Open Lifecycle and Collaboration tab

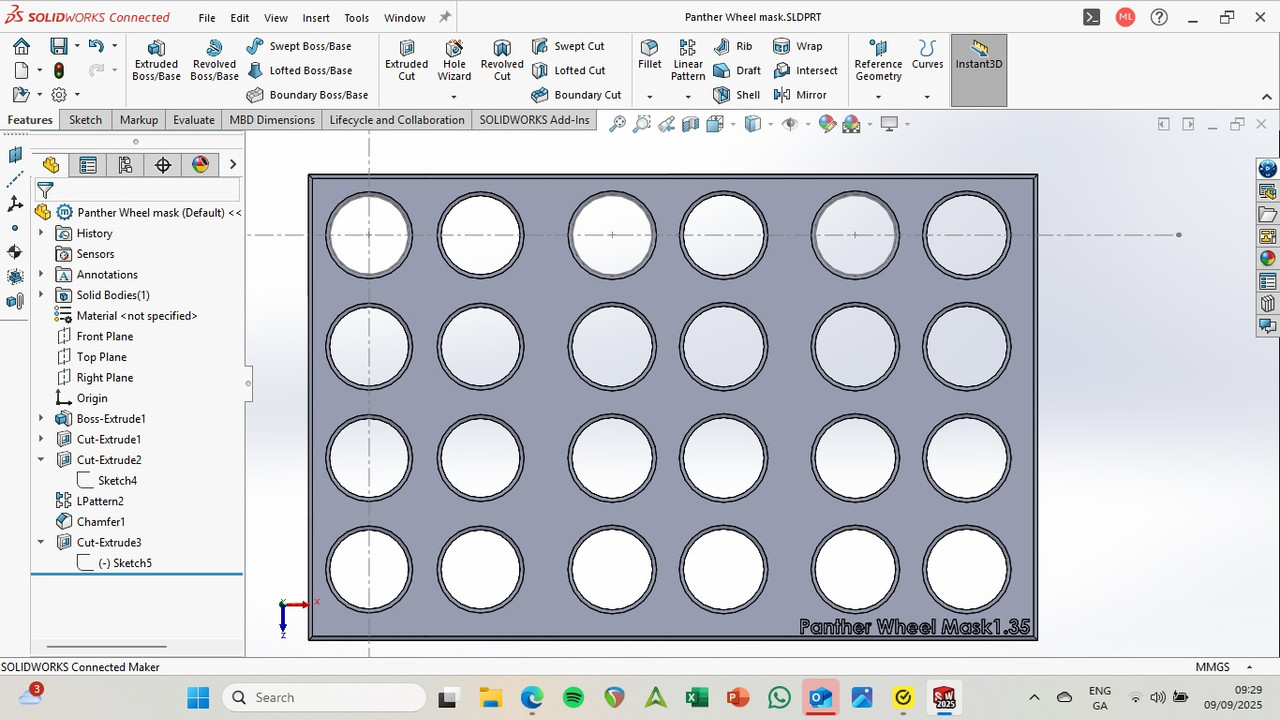pyautogui.click(x=397, y=120)
